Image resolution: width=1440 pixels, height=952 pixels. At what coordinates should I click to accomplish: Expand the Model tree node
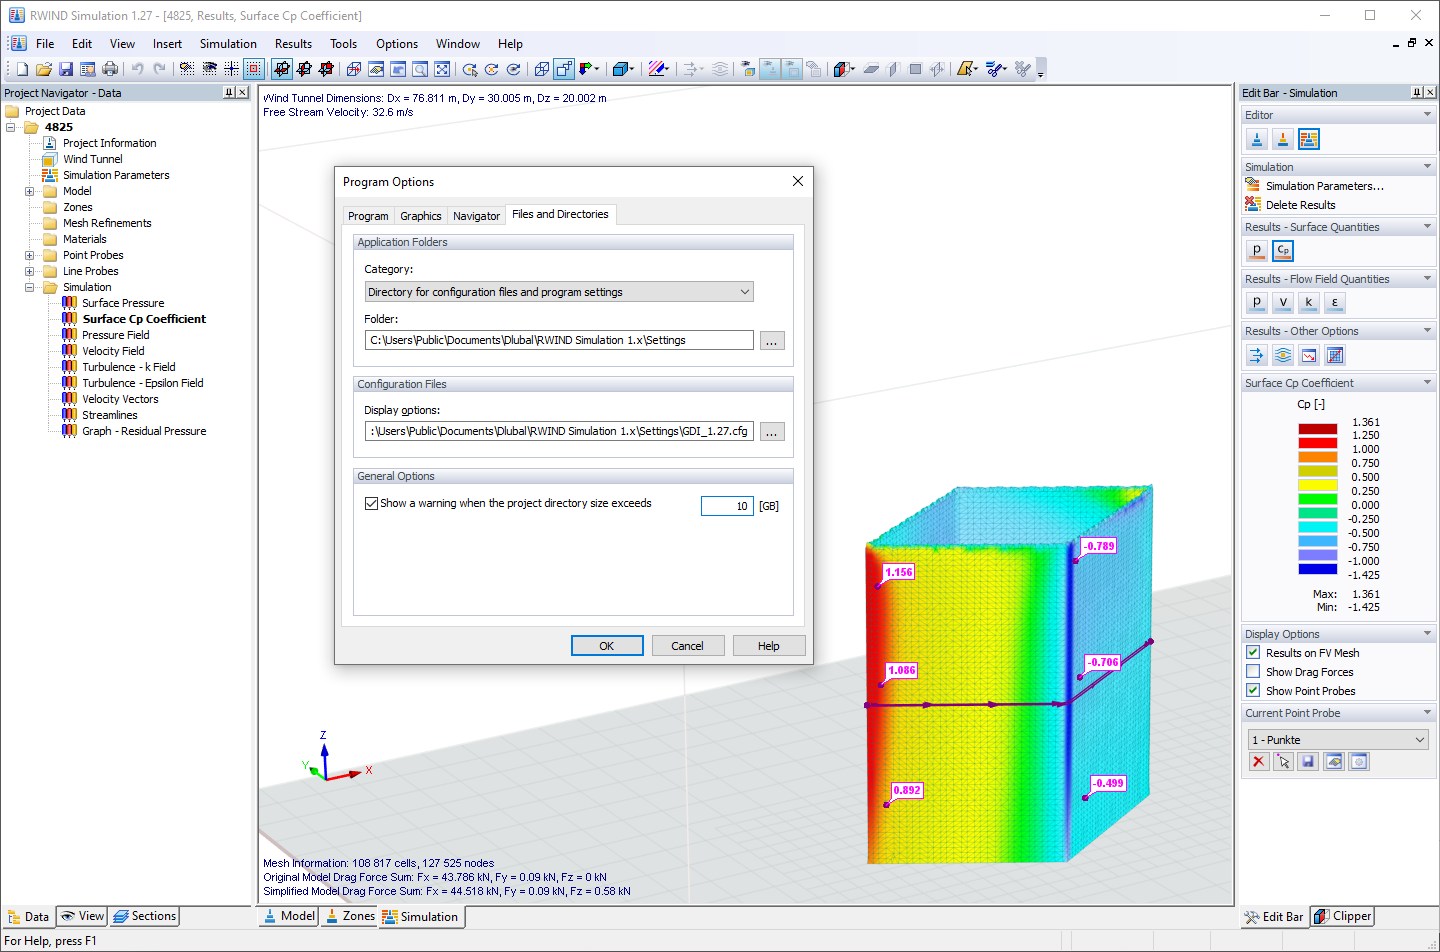click(30, 191)
